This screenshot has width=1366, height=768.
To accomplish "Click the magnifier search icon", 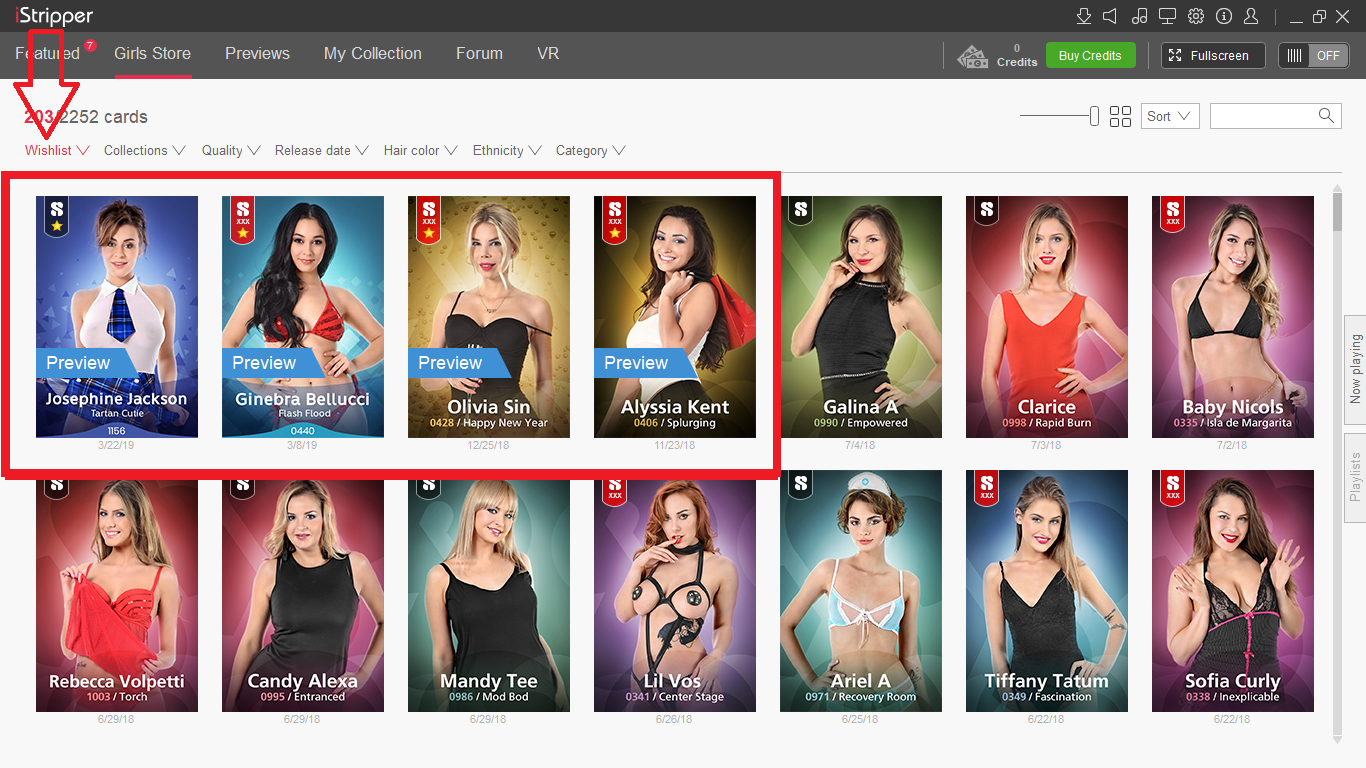I will tap(1326, 116).
